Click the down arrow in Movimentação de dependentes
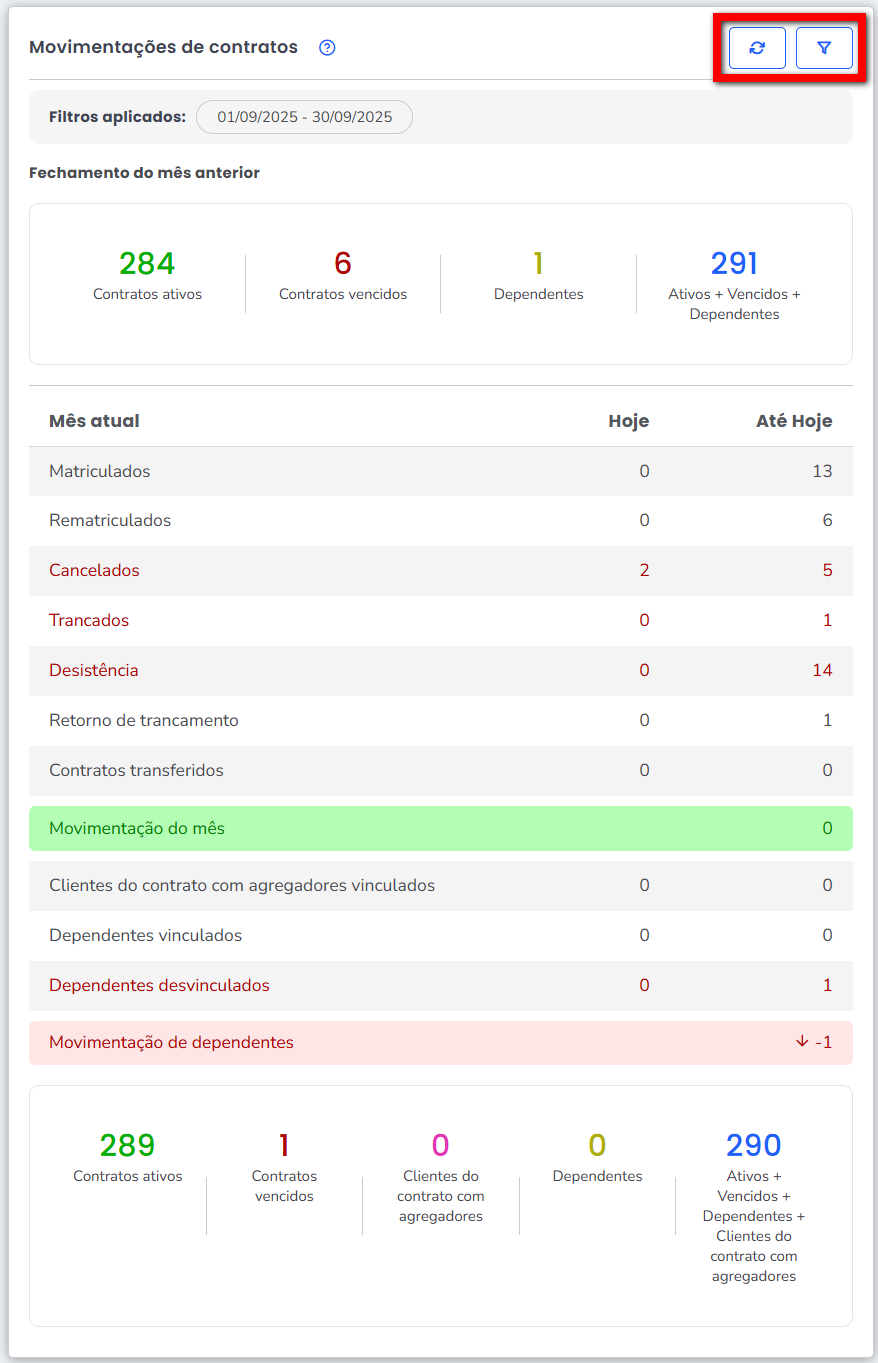Screen dimensions: 878x1363 tap(802, 1041)
